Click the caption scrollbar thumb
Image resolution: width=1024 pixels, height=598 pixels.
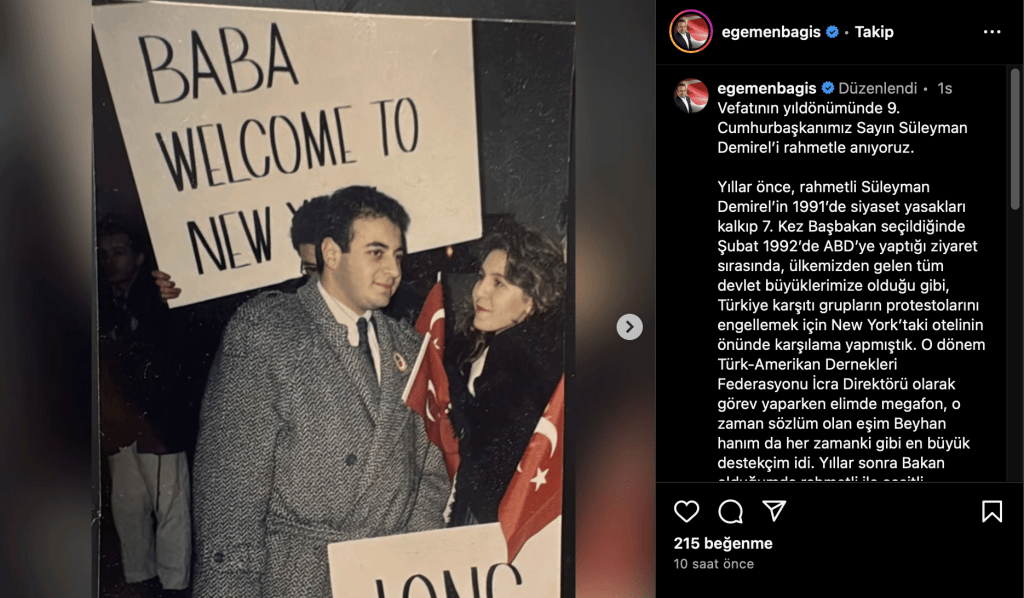[x=1015, y=139]
